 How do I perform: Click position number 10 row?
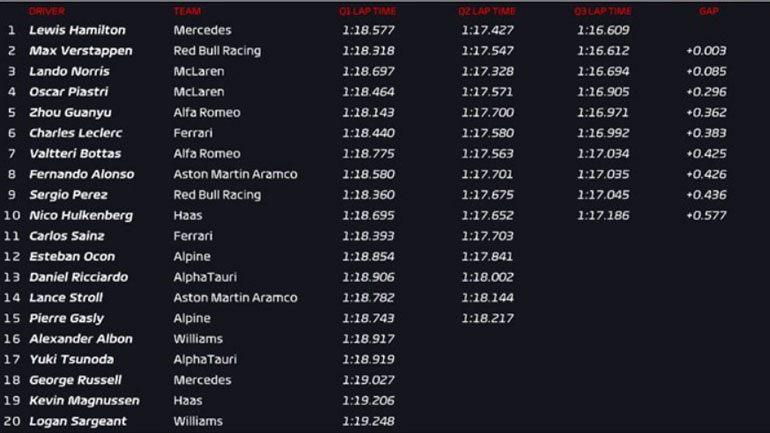click(x=11, y=215)
